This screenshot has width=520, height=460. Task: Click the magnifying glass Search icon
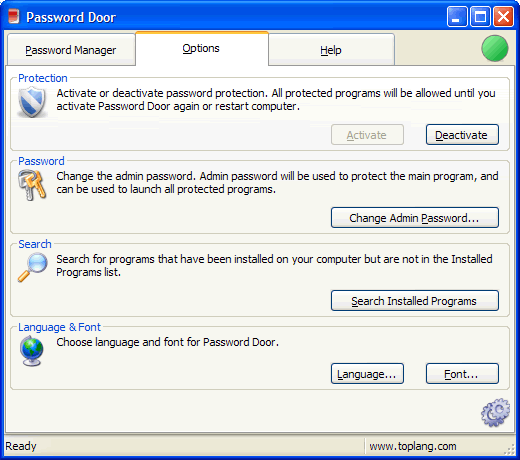click(x=32, y=267)
